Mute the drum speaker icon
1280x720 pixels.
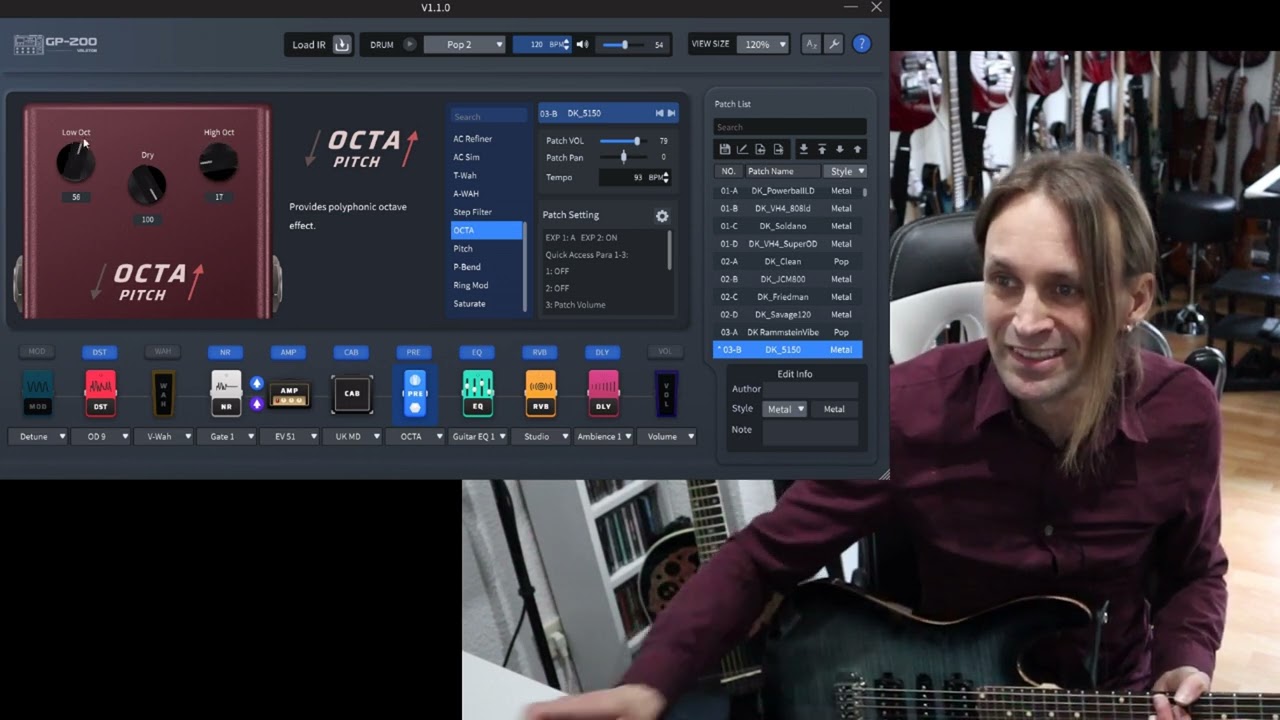tap(582, 45)
